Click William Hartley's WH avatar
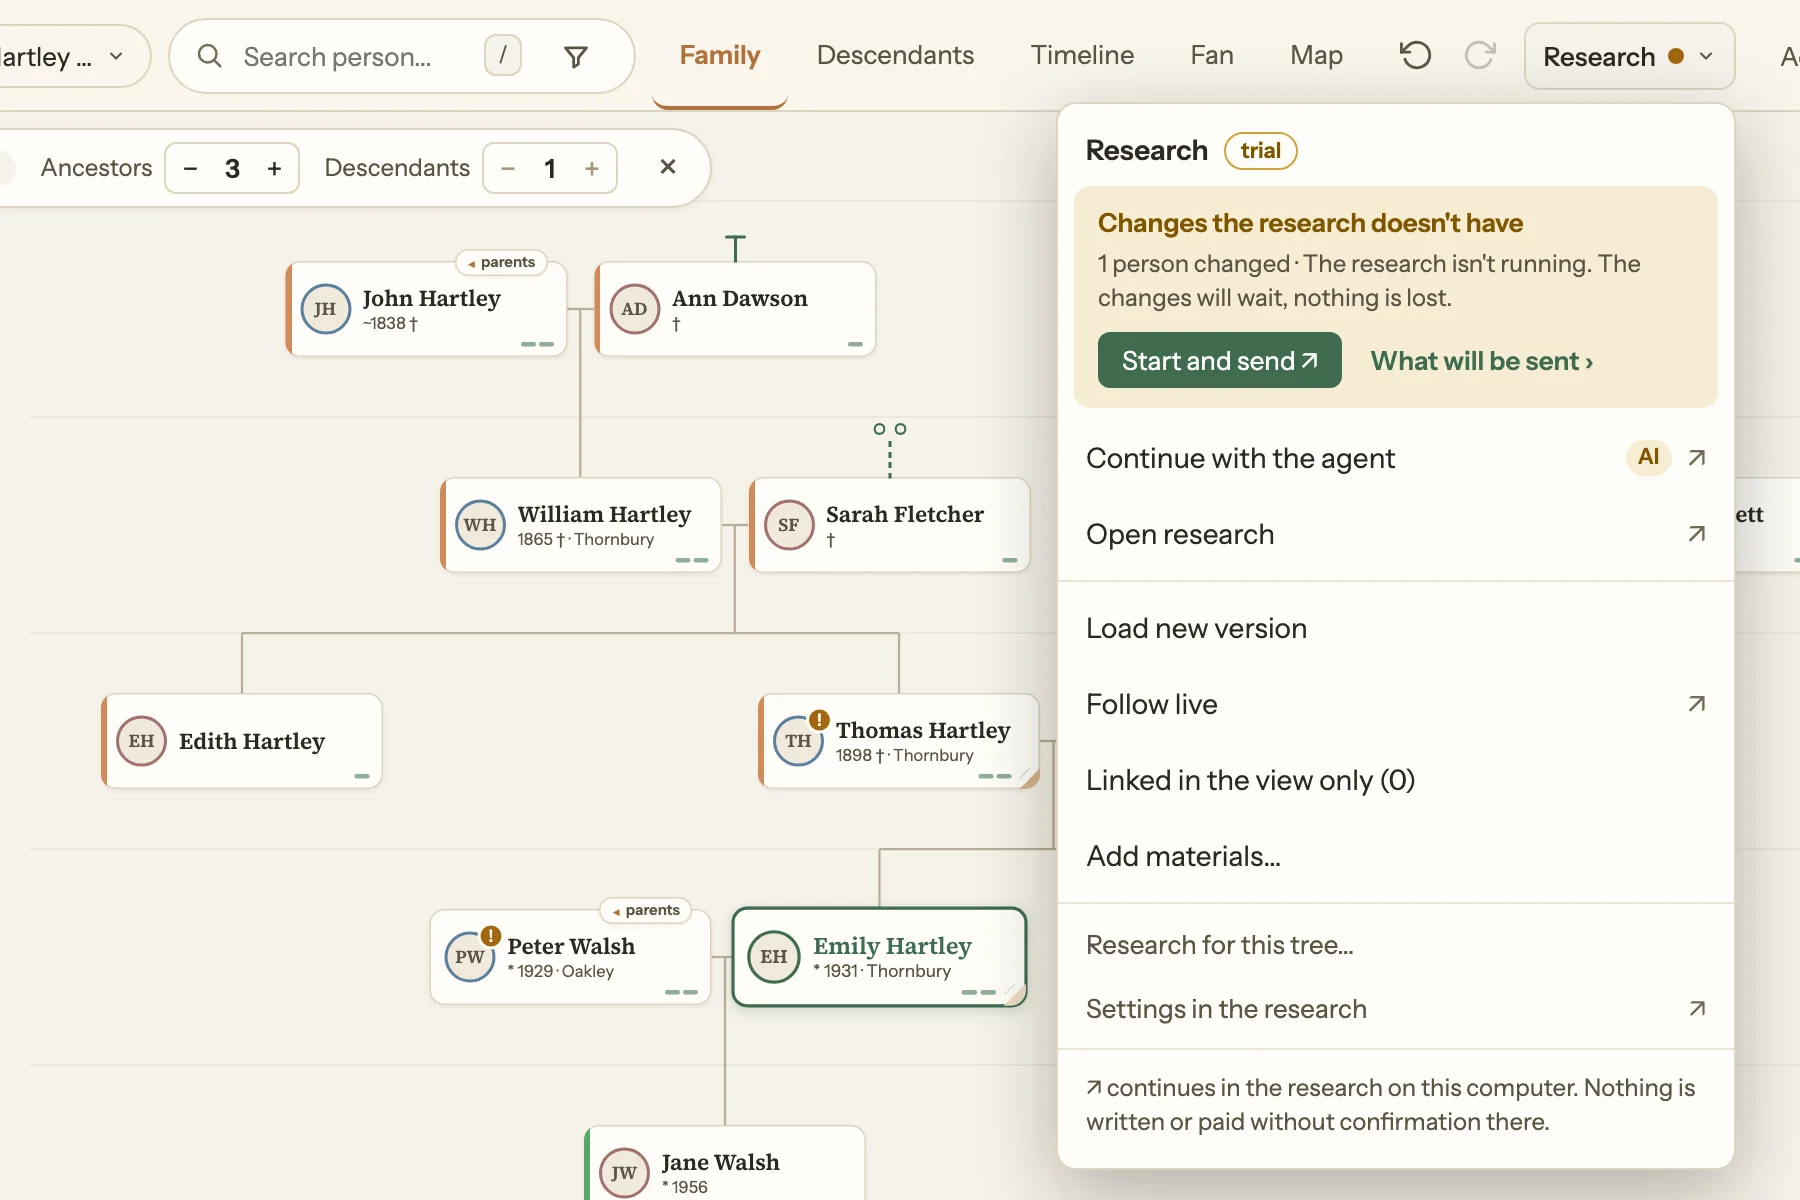This screenshot has width=1800, height=1200. click(x=480, y=525)
